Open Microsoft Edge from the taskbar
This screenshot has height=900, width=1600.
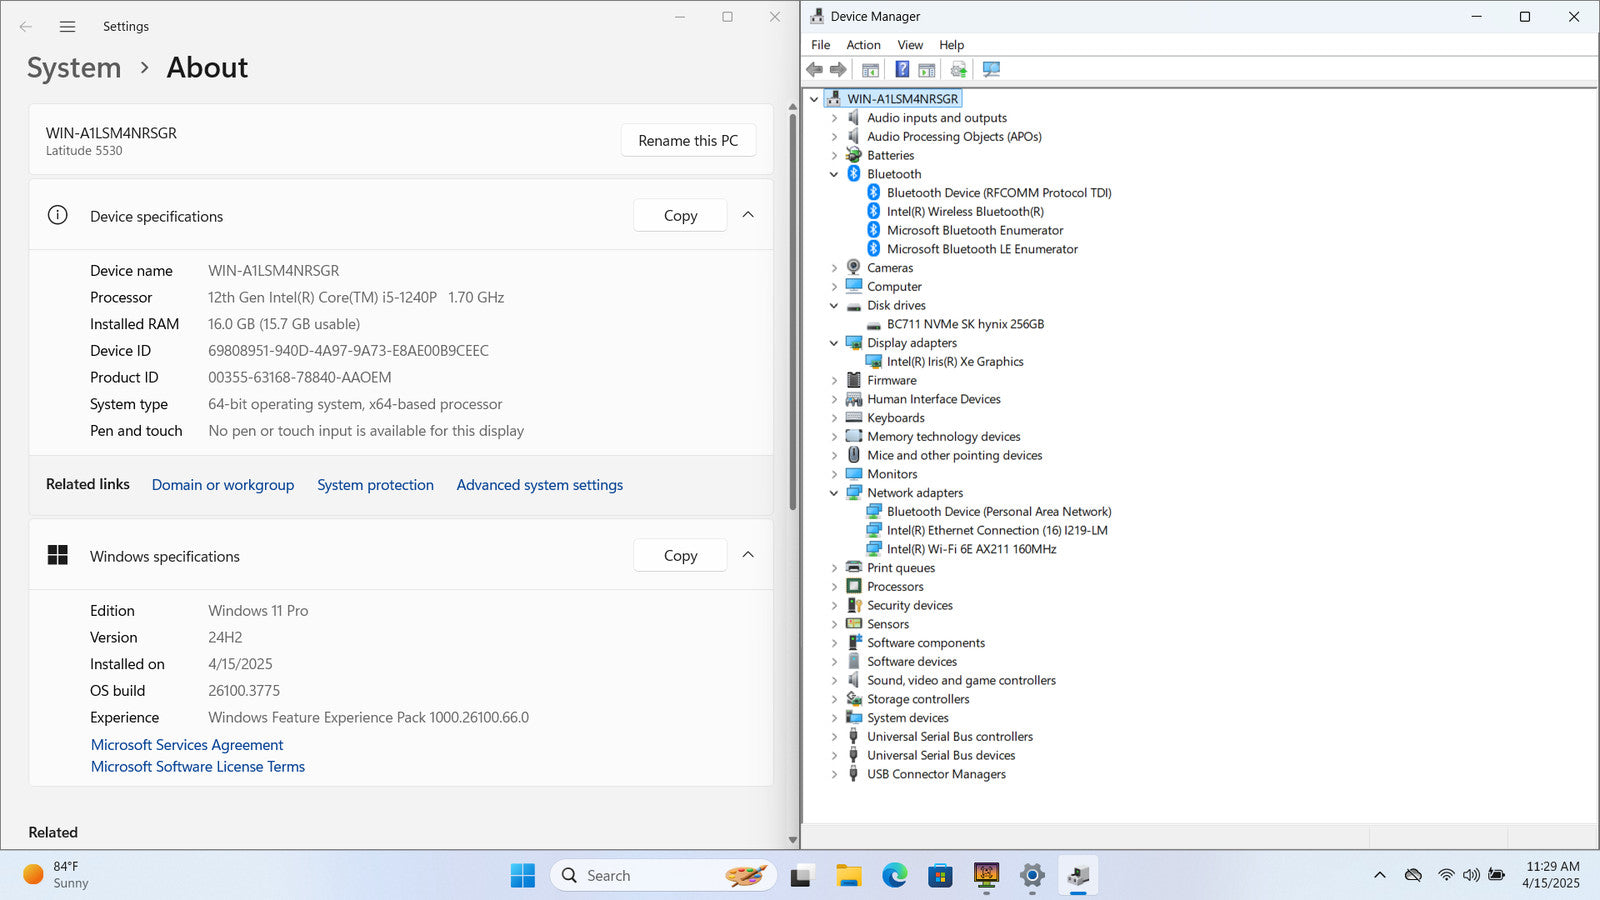[x=894, y=876]
